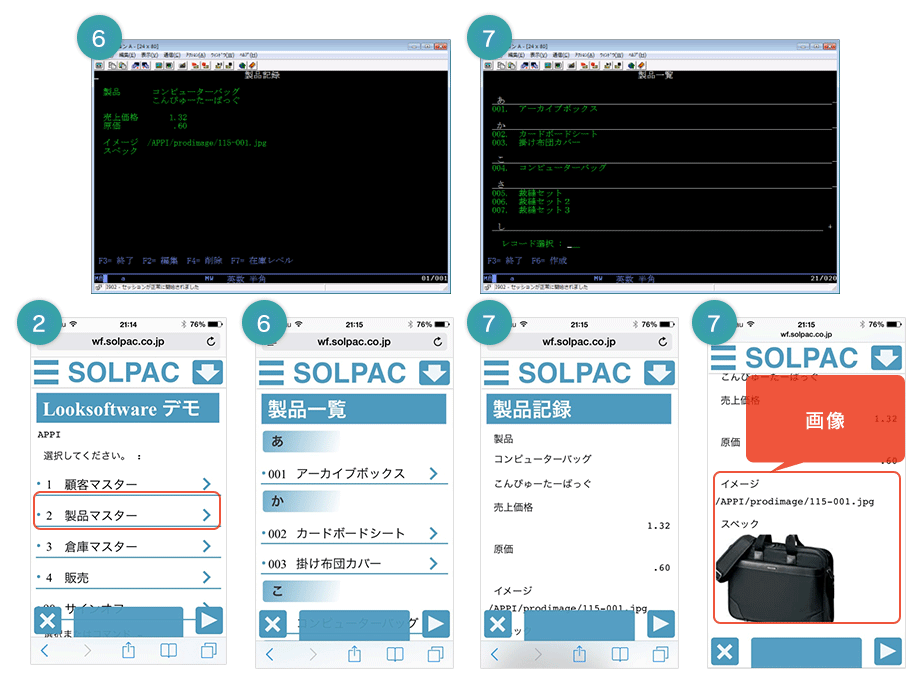Tap Safari share icon on 製品記録 phone
This screenshot has width=920, height=680.
[x=579, y=652]
